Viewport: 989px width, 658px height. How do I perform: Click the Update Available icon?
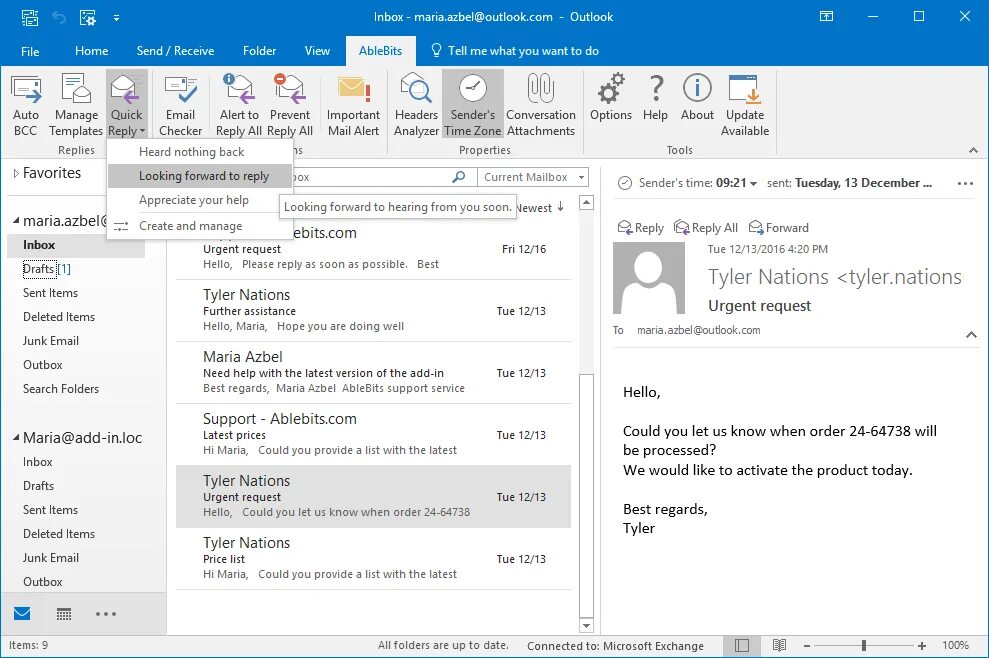point(745,105)
